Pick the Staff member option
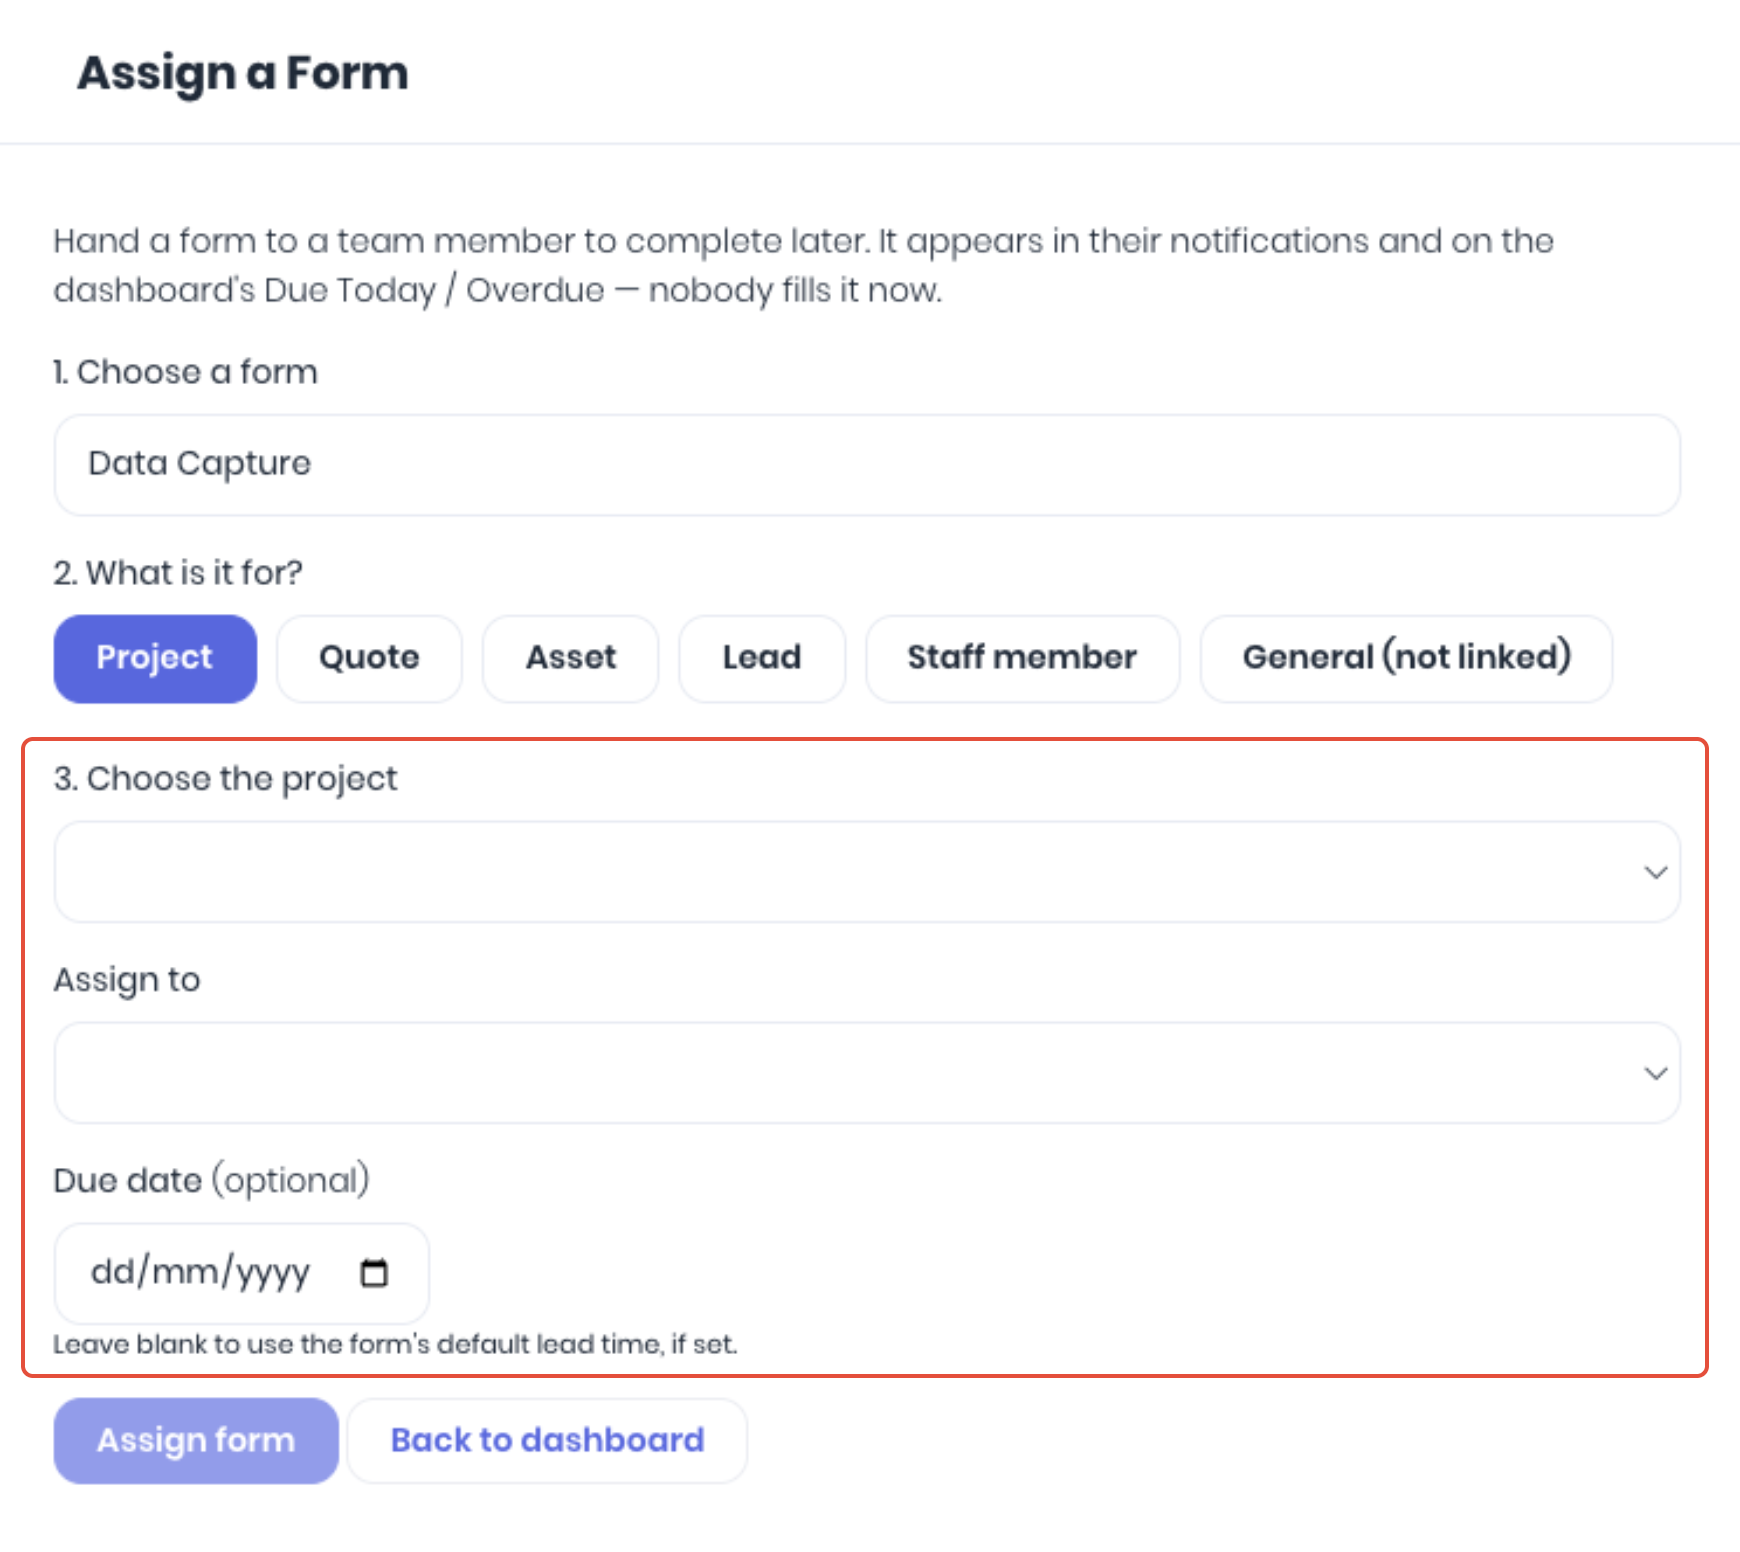Image resolution: width=1740 pixels, height=1552 pixels. pyautogui.click(x=1022, y=658)
